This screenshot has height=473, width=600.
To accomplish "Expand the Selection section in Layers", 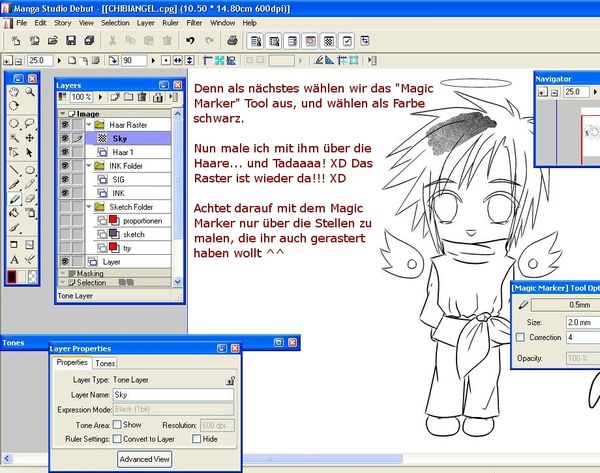I will (62, 282).
